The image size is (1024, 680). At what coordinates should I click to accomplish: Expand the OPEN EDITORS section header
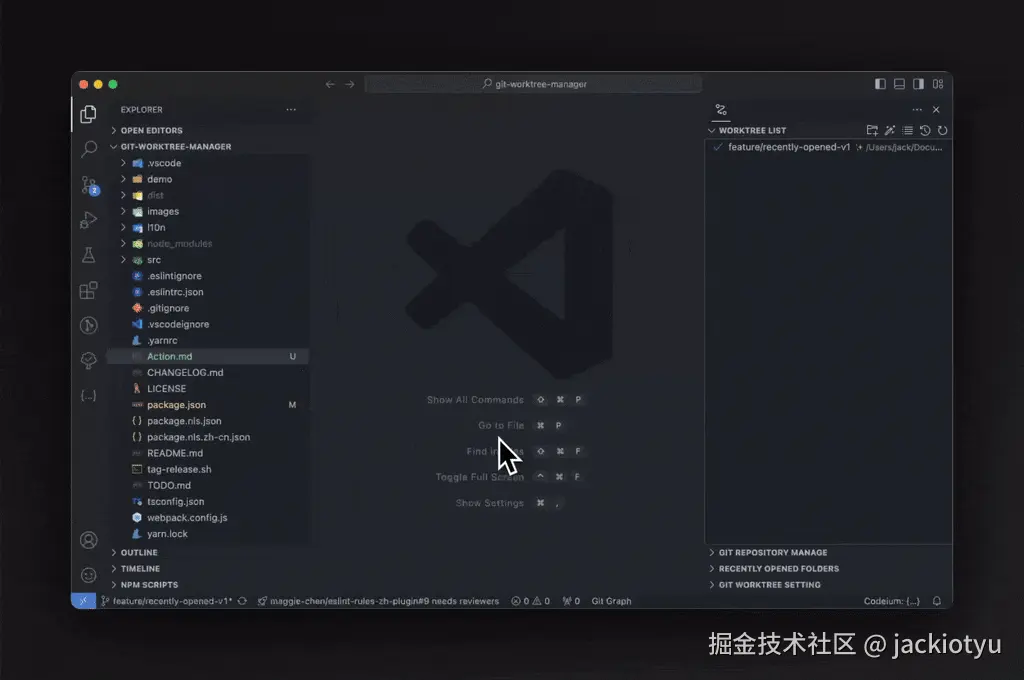click(x=150, y=130)
